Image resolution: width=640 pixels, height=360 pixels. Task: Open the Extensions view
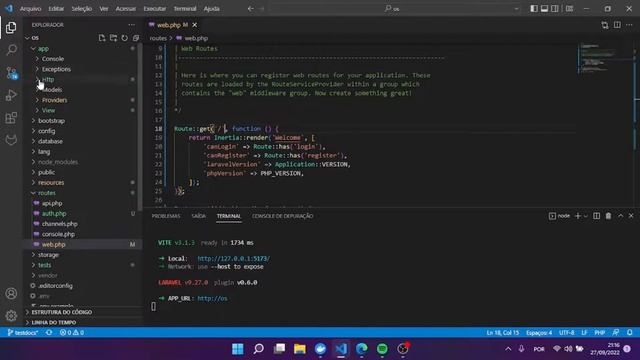click(11, 118)
